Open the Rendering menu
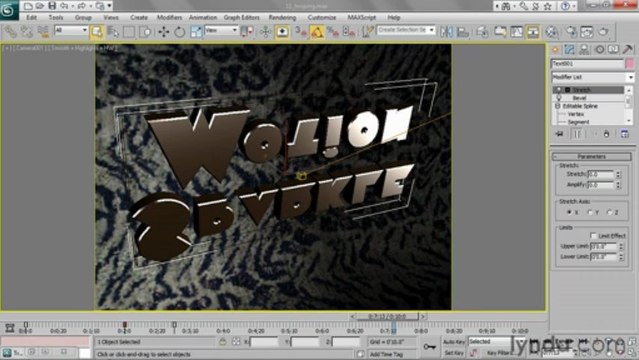The height and width of the screenshot is (360, 639). pyautogui.click(x=282, y=18)
